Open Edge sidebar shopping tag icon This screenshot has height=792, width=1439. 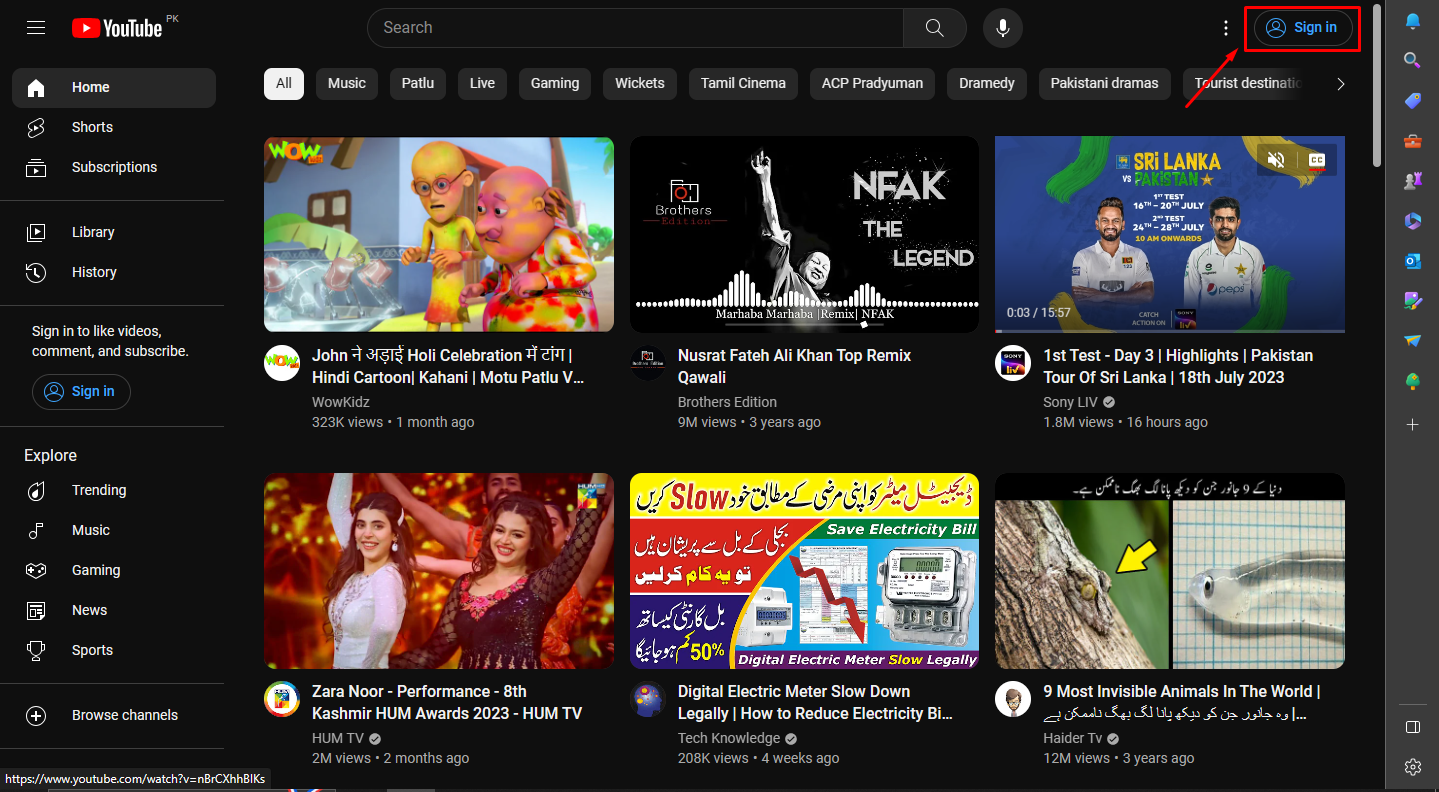(1412, 101)
